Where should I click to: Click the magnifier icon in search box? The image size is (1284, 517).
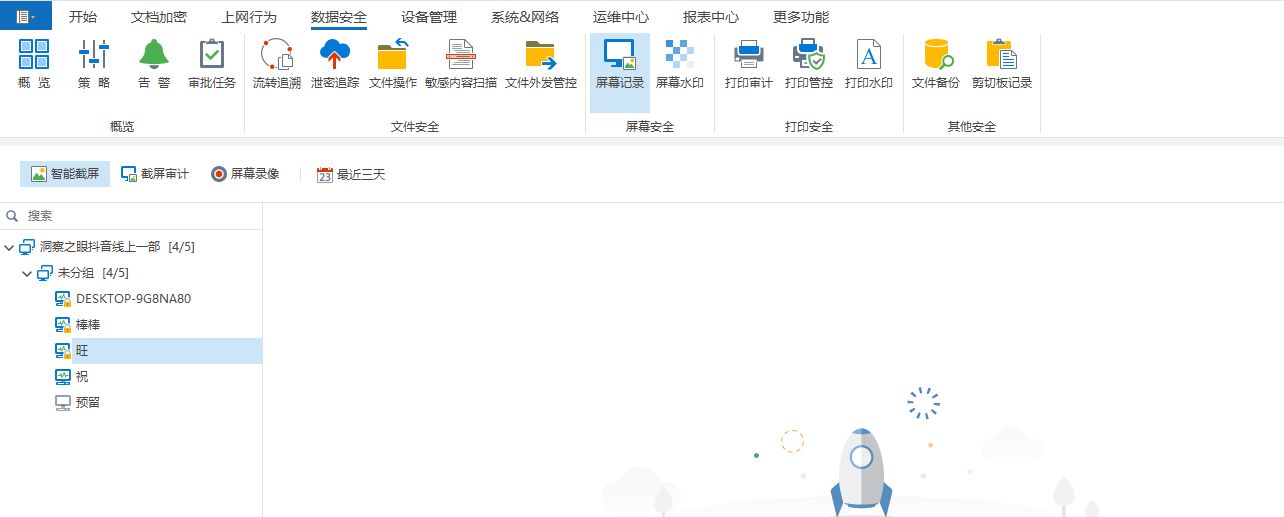(13, 215)
